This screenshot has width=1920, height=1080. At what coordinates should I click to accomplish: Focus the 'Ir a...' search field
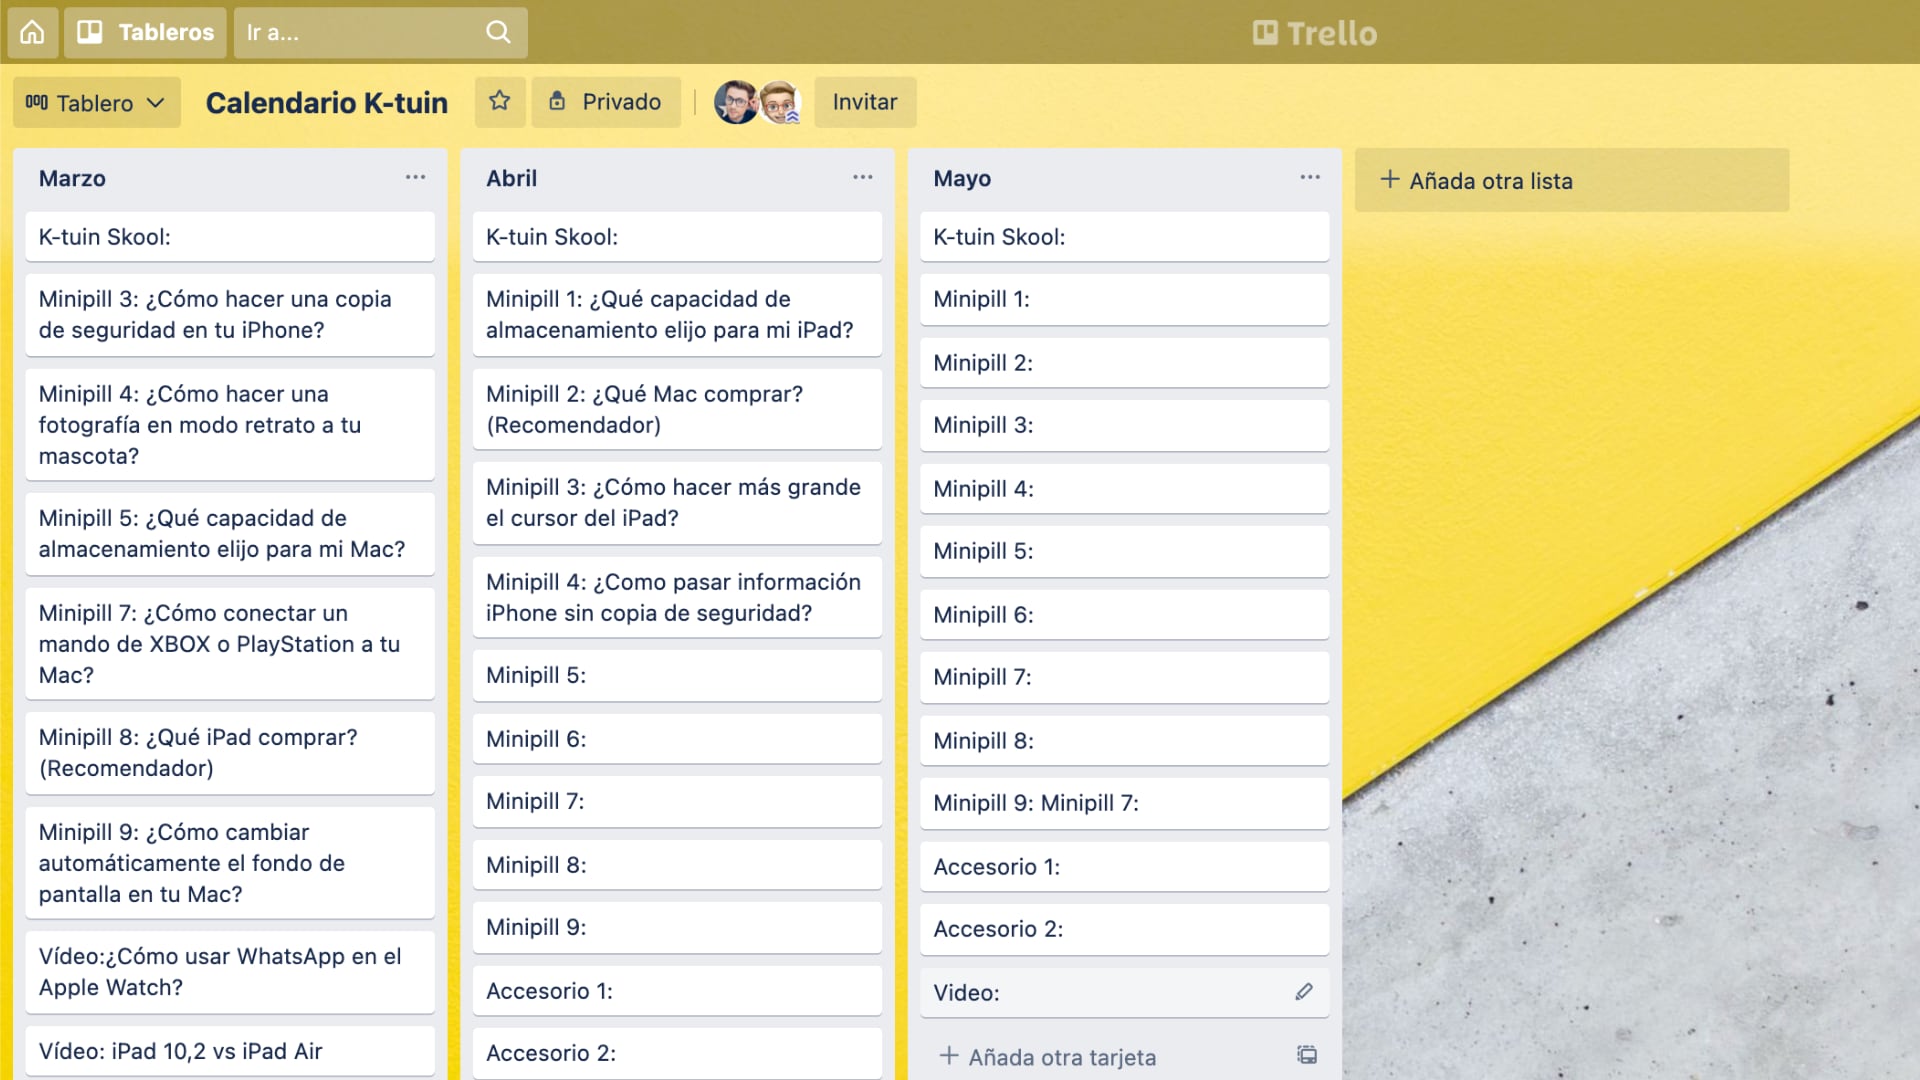(x=380, y=32)
